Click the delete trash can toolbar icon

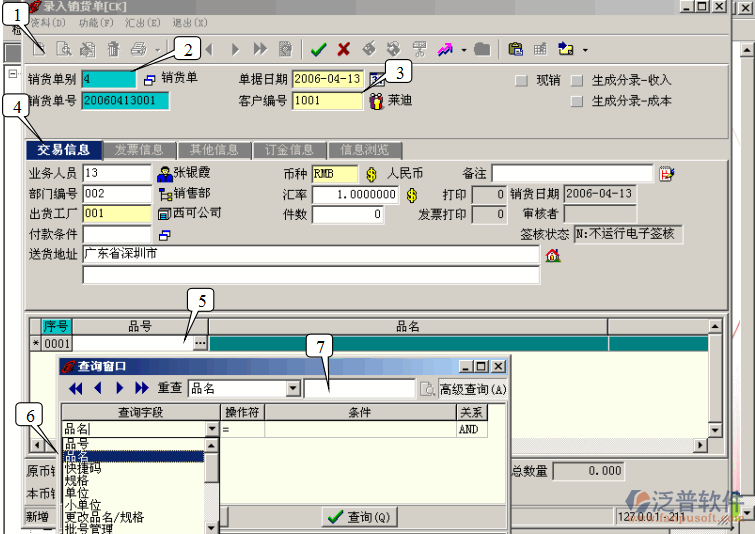[113, 49]
